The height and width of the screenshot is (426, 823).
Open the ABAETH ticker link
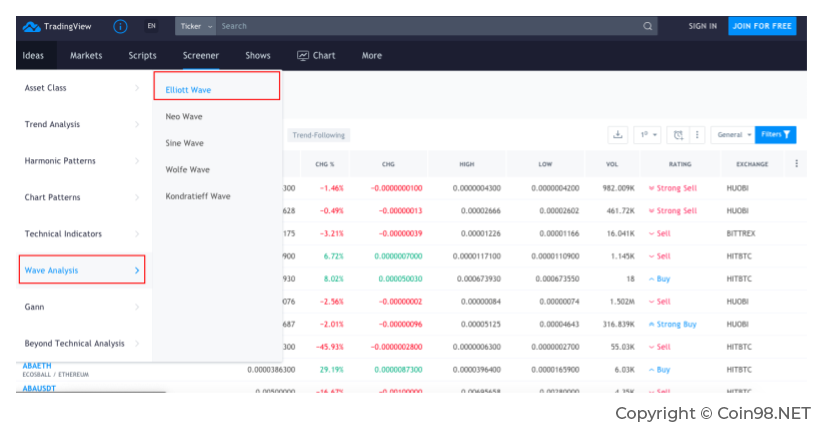(x=37, y=366)
